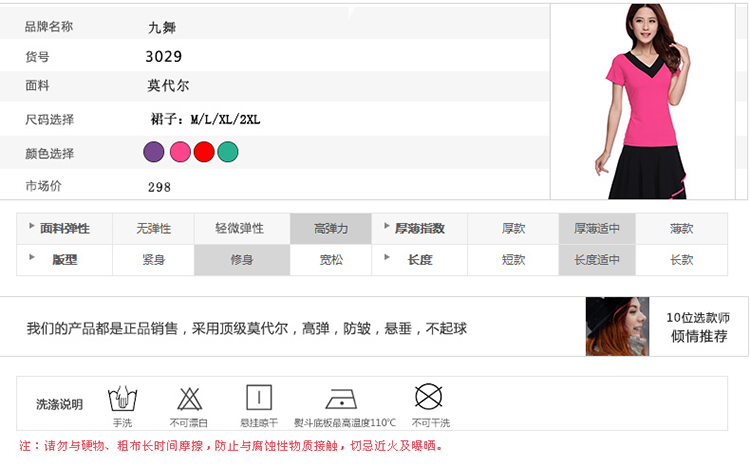Image resolution: width=750 pixels, height=466 pixels.
Task: Click the 市场价 label
Action: pyautogui.click(x=44, y=186)
